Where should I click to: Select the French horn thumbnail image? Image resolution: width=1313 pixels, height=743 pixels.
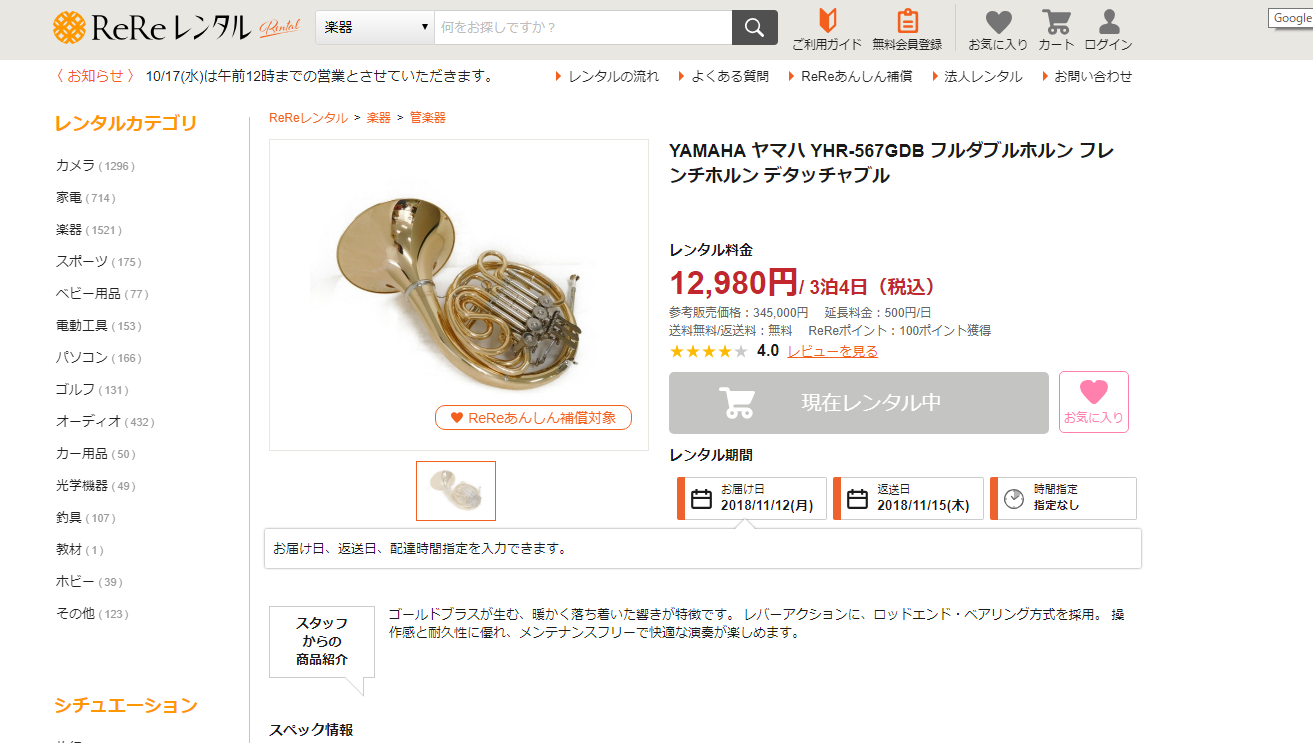[x=456, y=491]
